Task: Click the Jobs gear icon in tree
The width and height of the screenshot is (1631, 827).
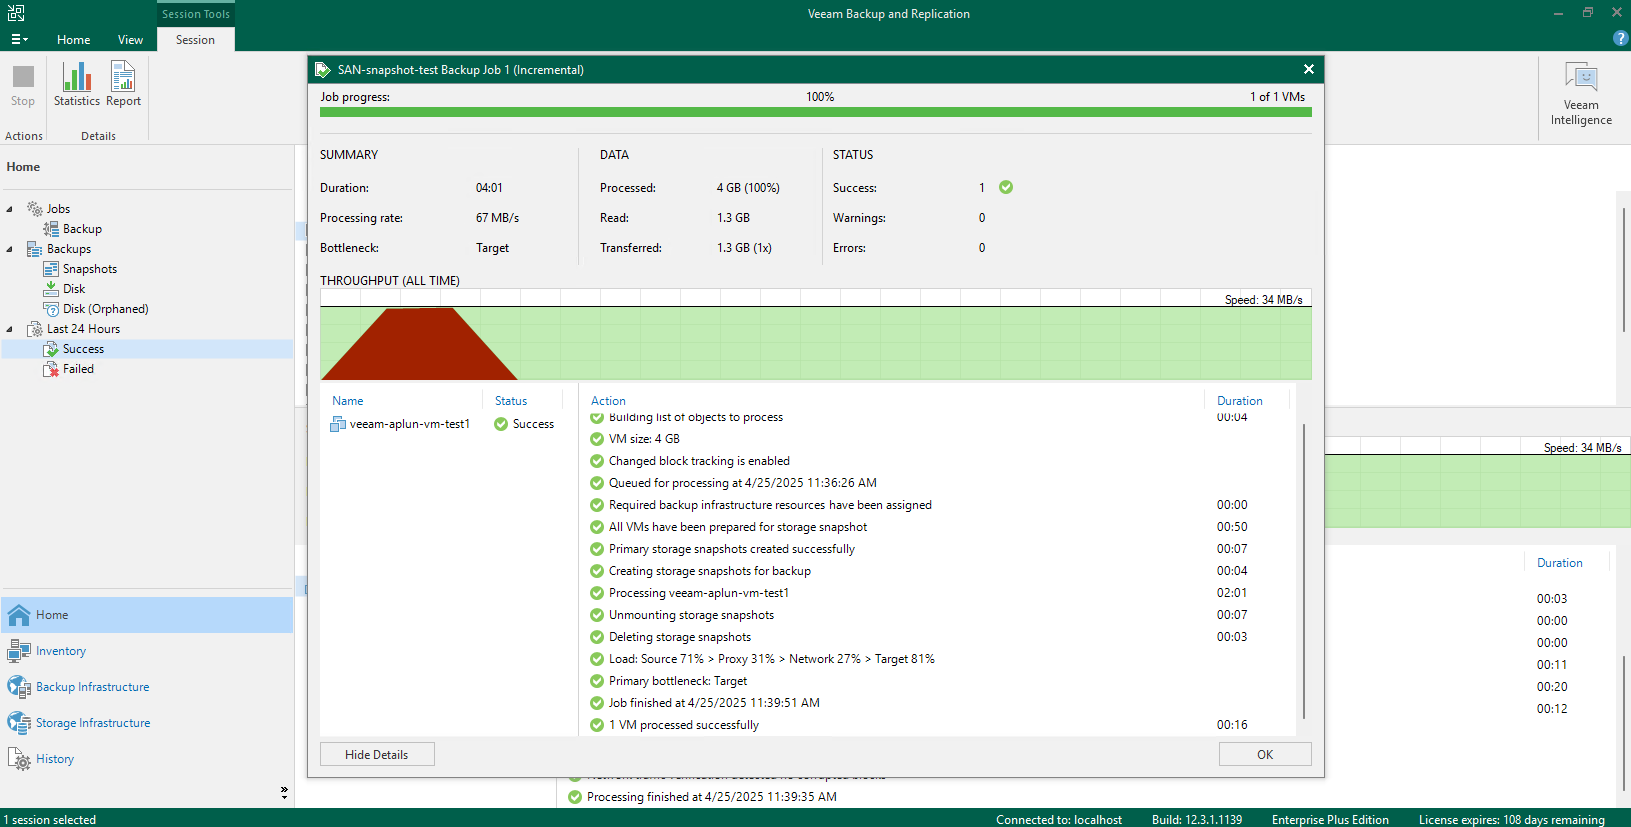Action: 35,209
